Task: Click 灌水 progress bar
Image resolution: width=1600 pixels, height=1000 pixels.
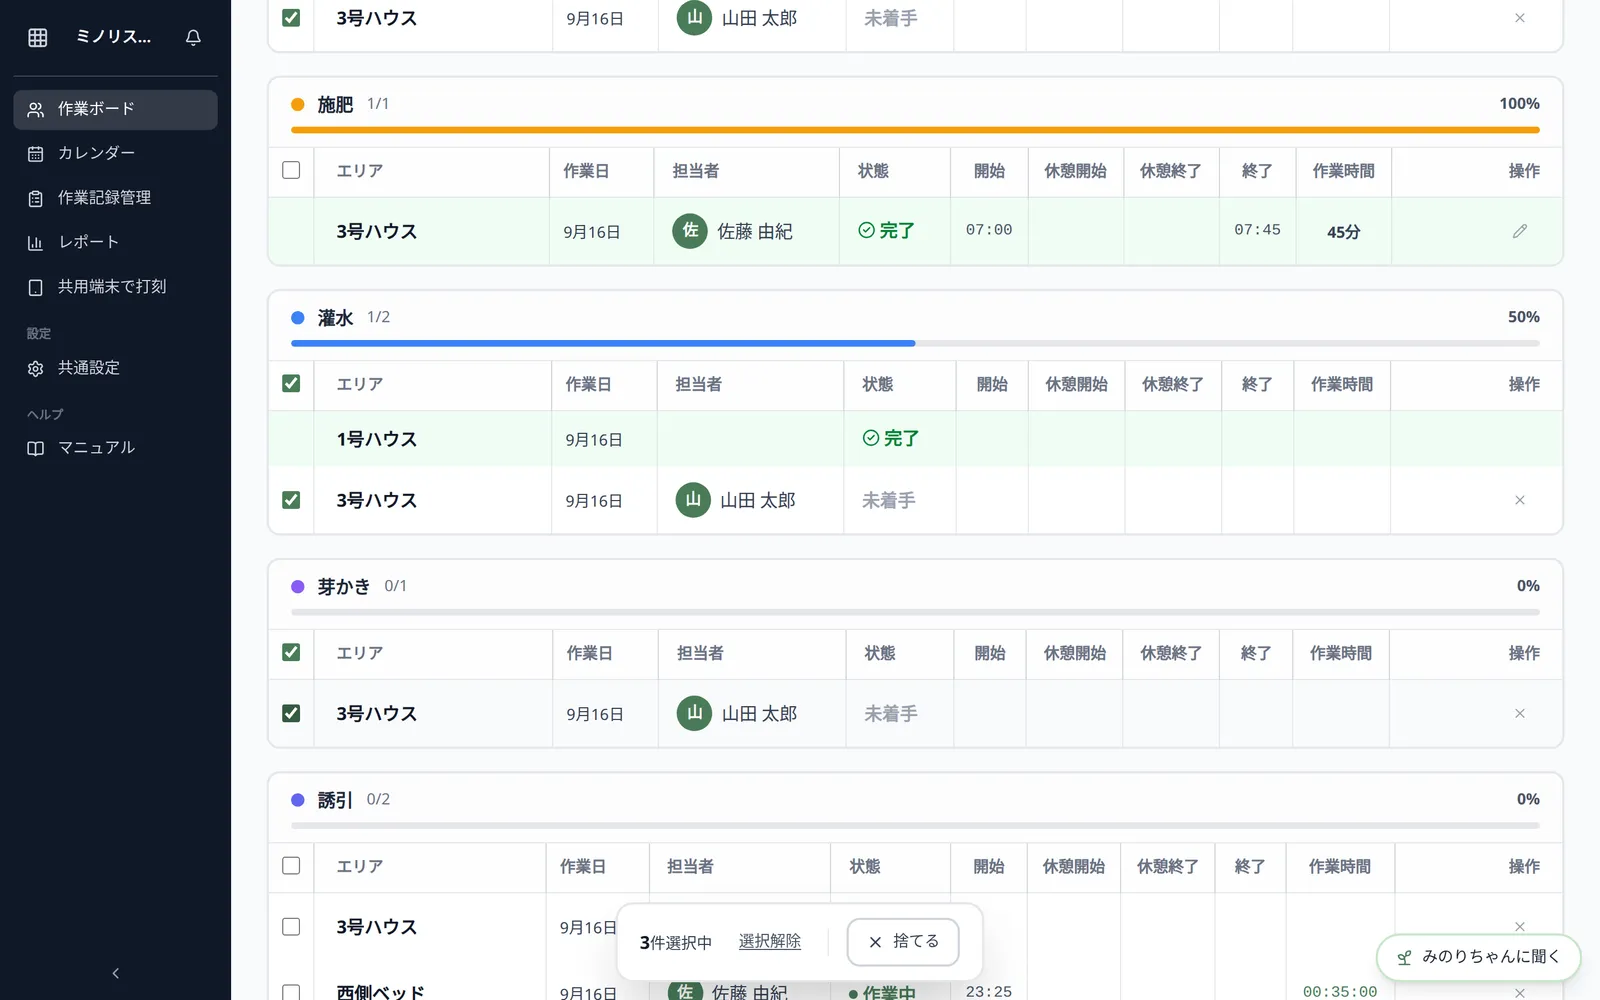Action: coord(915,343)
